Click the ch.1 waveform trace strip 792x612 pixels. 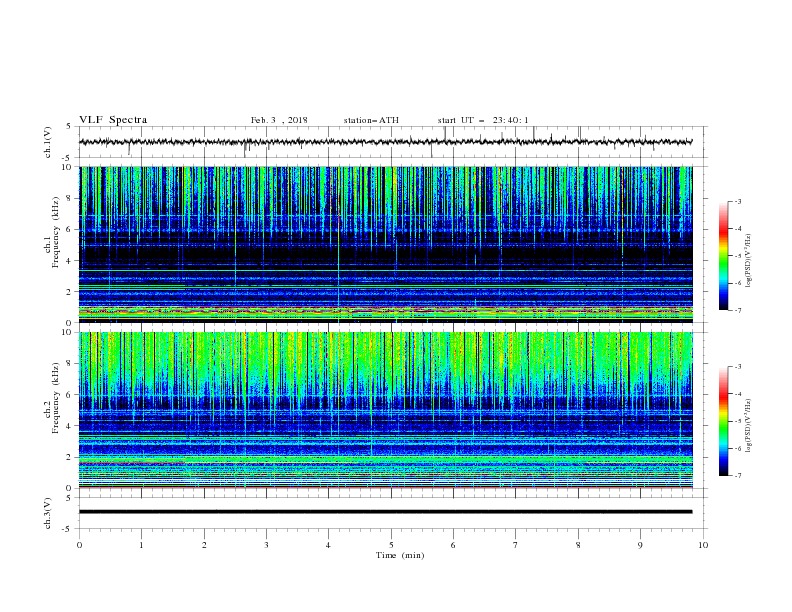[386, 142]
